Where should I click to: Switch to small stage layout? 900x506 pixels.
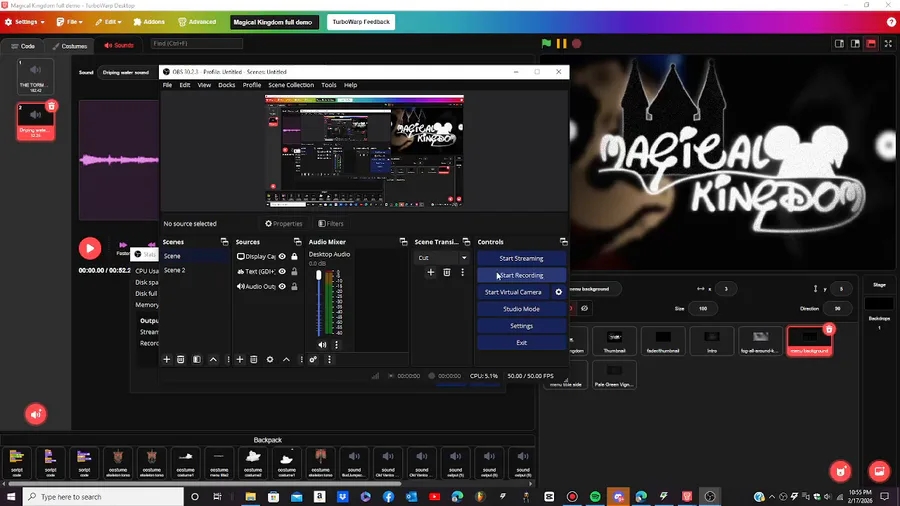coord(839,44)
